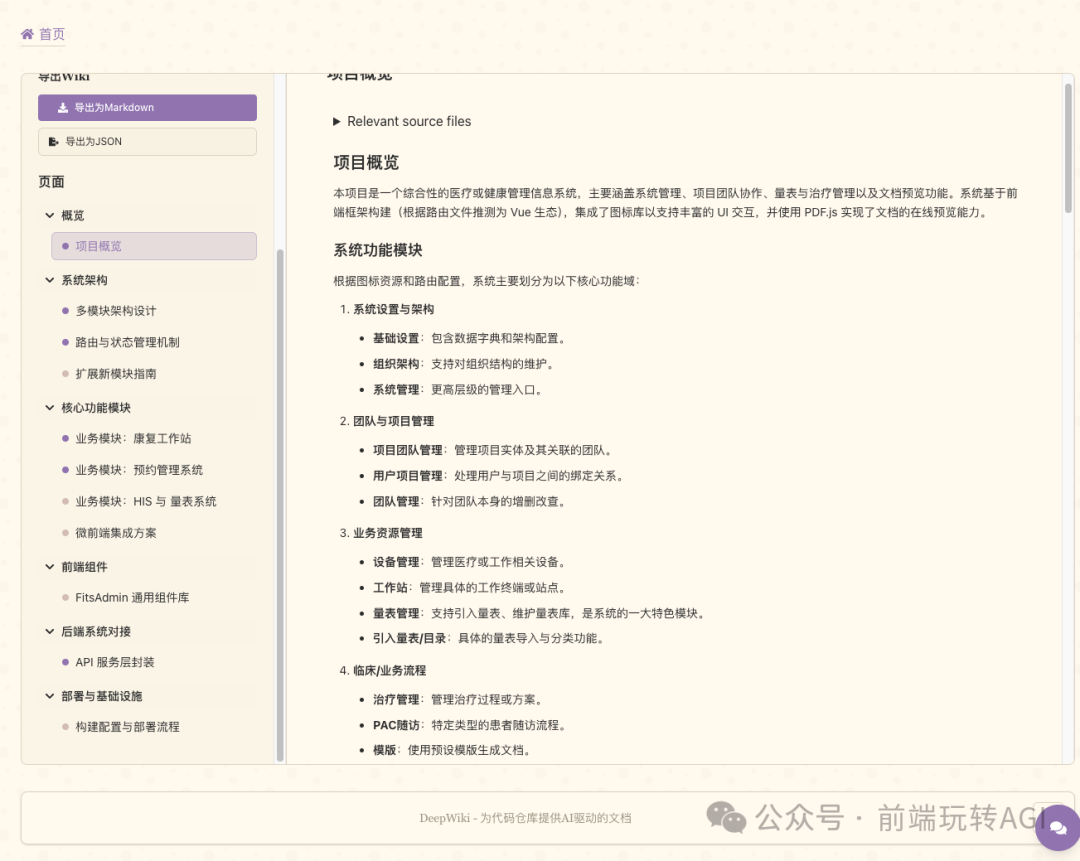This screenshot has width=1080, height=861.
Task: Click the DeepWiki link in the footer
Action: click(443, 819)
